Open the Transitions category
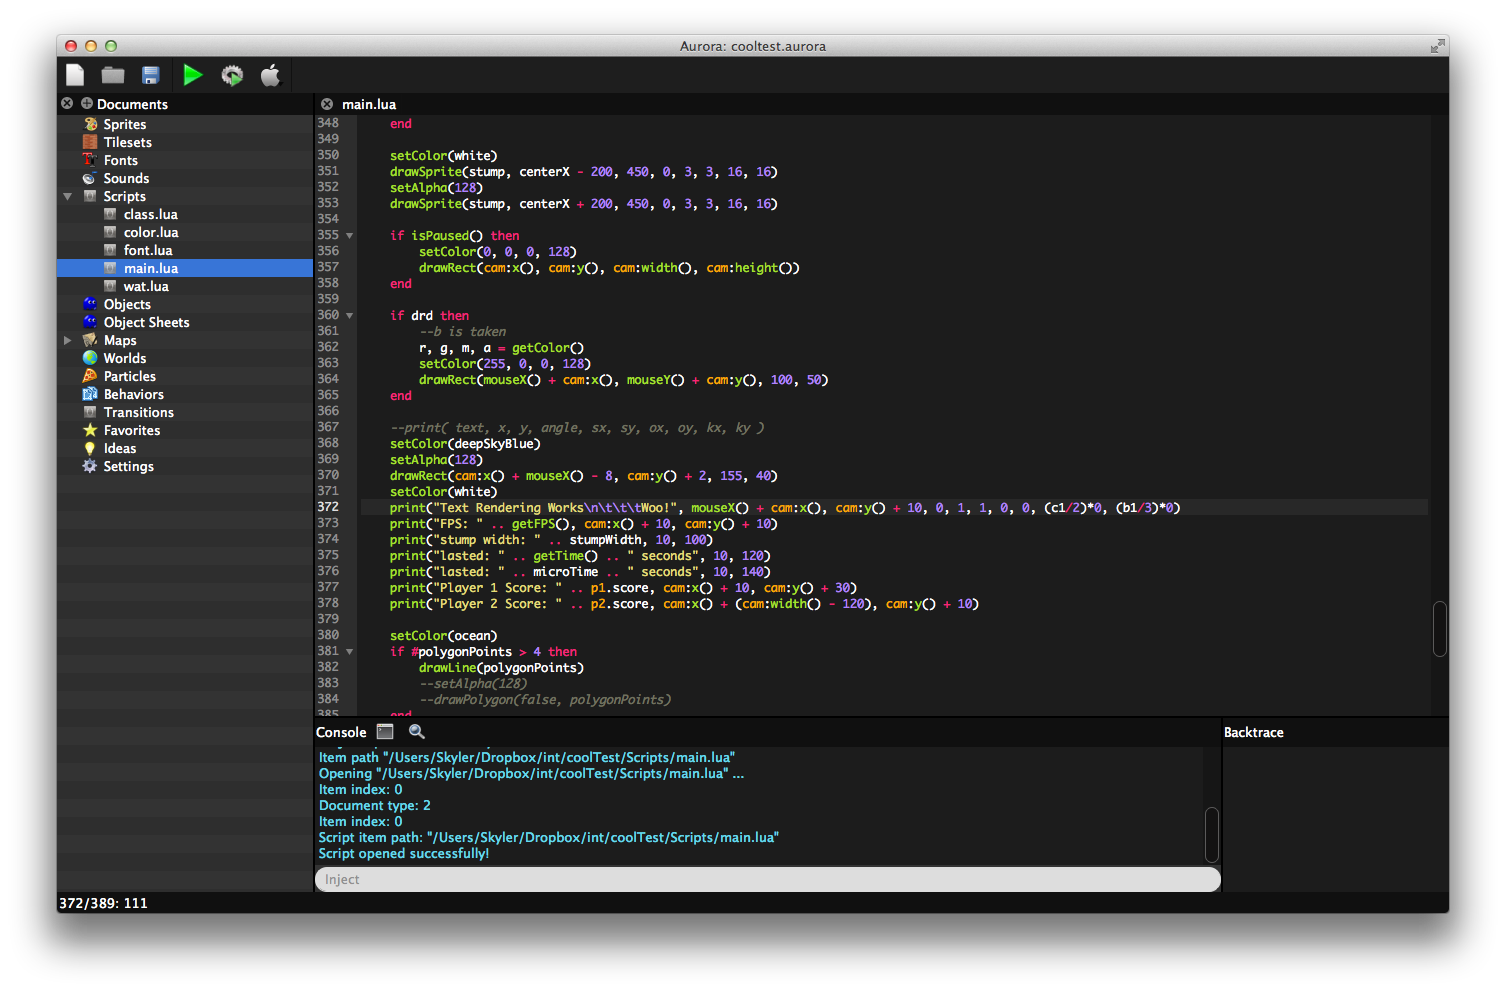This screenshot has height=992, width=1506. pos(139,412)
